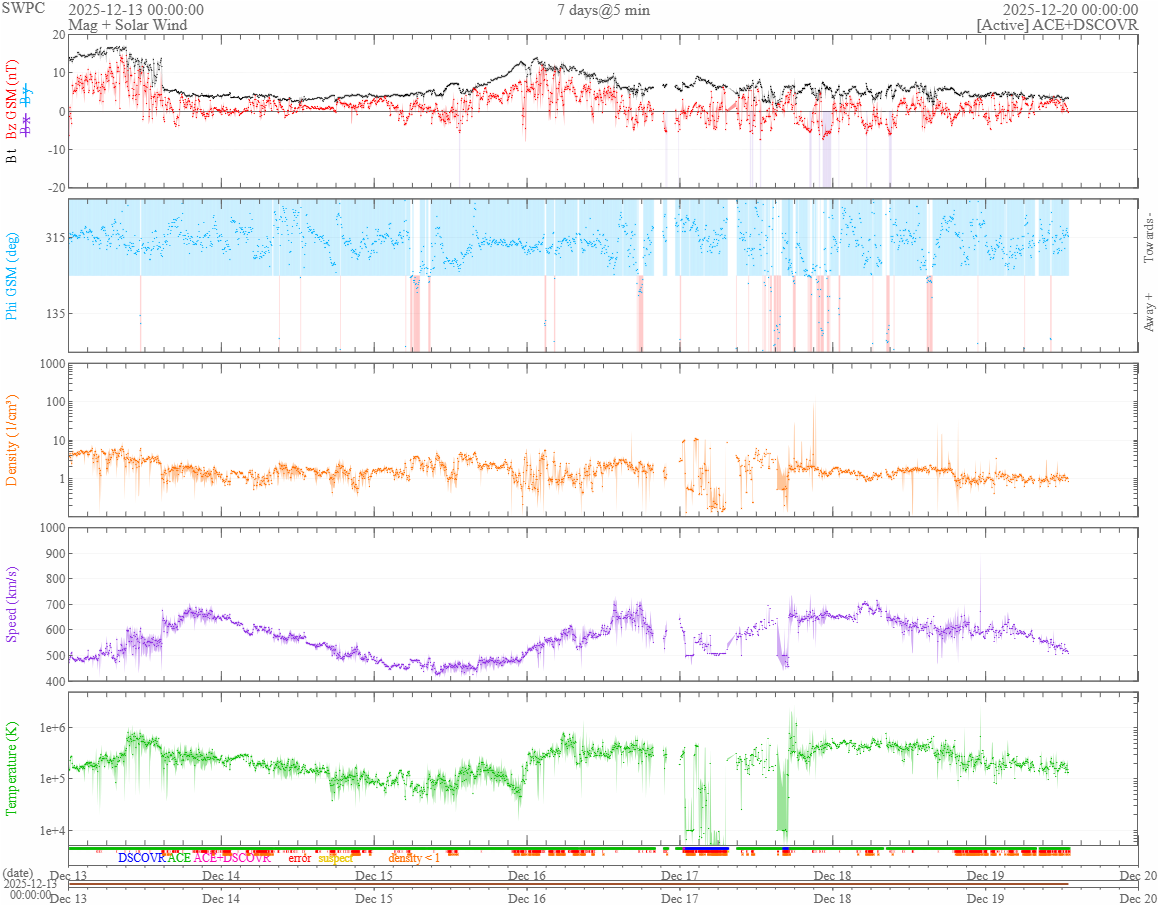Click the purple 'Speed (km/s)' axis label
The image size is (1158, 905).
click(12, 604)
